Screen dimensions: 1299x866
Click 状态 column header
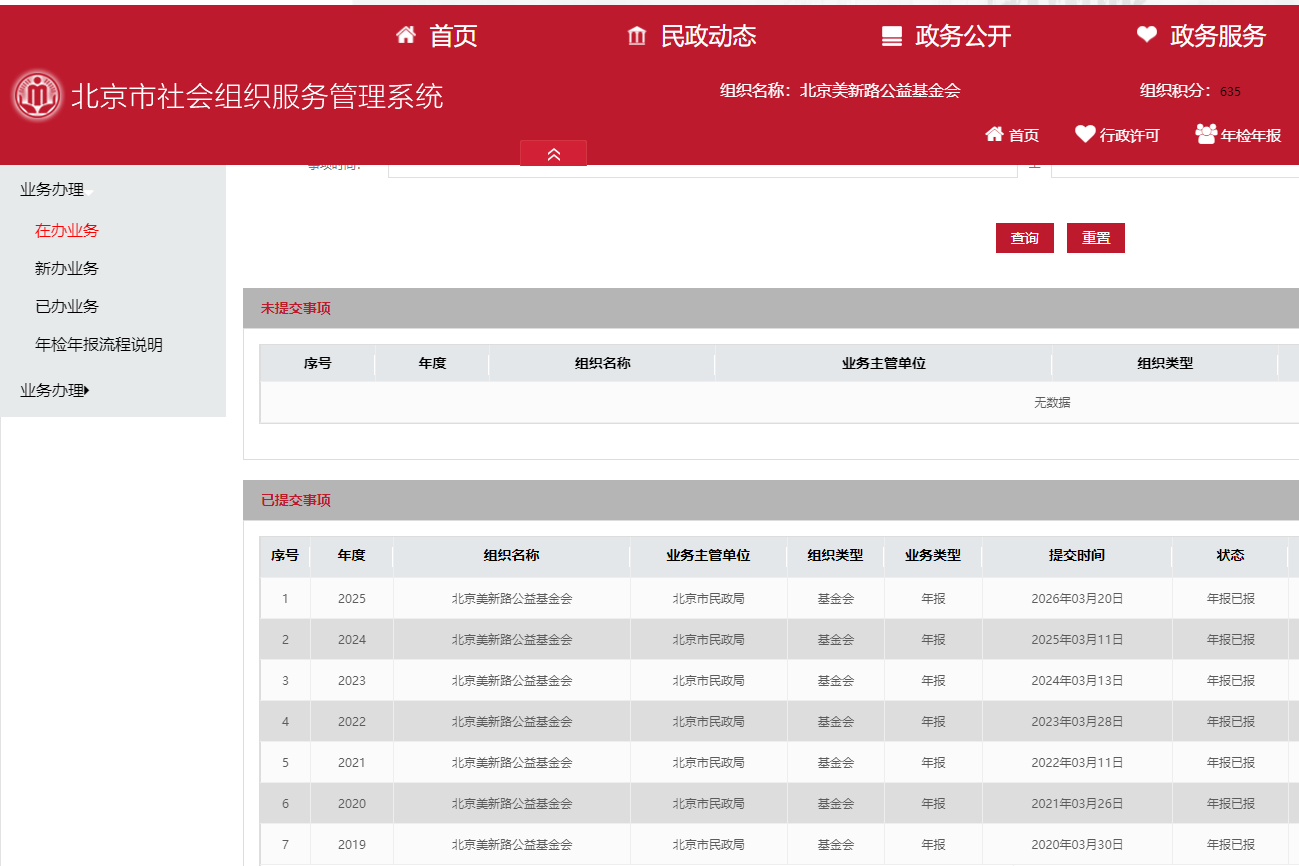(1230, 555)
